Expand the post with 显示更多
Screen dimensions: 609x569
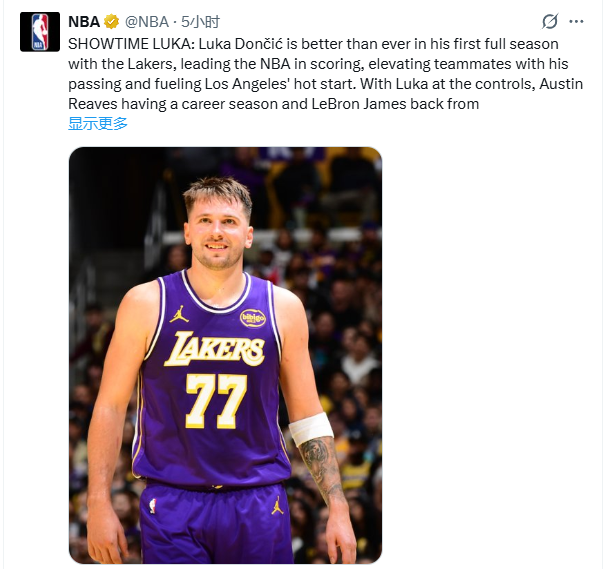click(98, 124)
